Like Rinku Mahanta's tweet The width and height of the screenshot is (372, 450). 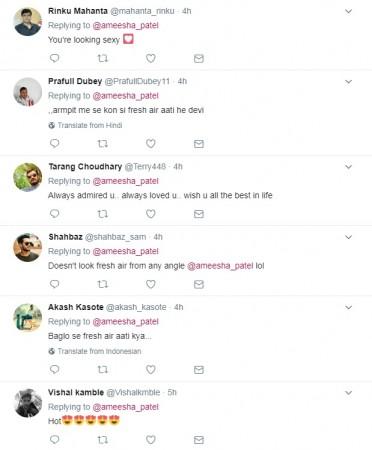151,58
